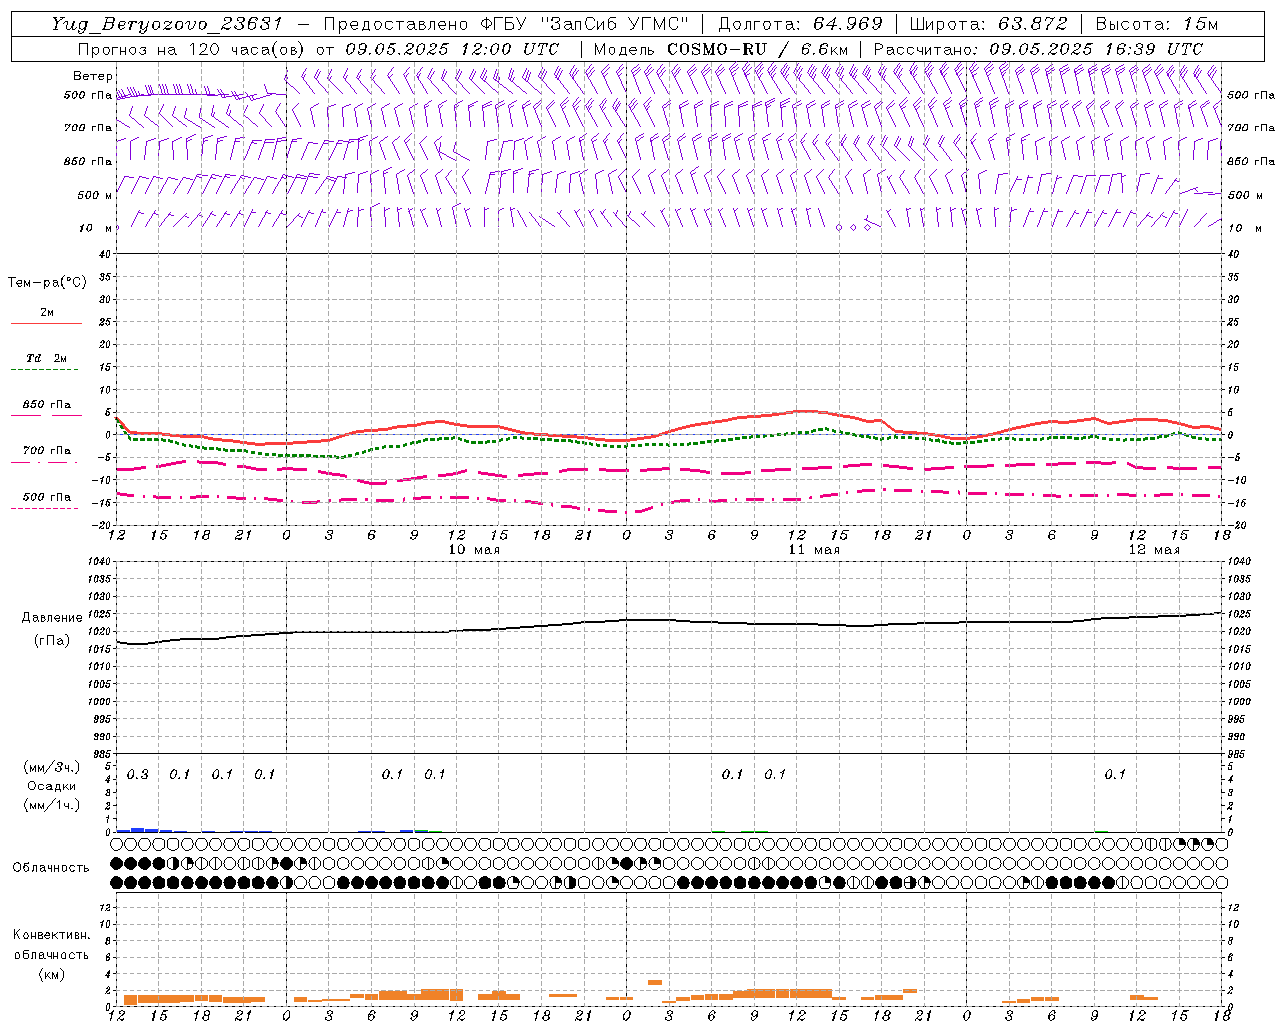Click the solid line sample under 2м legend
Image resolution: width=1280 pixels, height=1024 pixels.
(x=46, y=323)
